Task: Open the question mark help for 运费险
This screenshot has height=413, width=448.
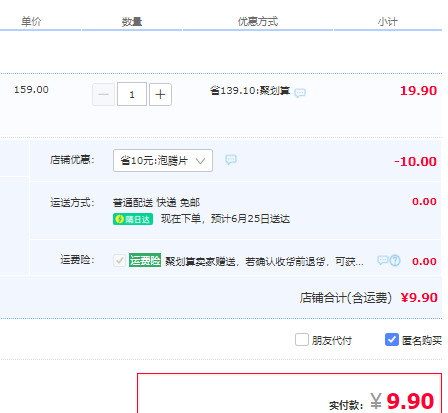Action: [x=395, y=260]
